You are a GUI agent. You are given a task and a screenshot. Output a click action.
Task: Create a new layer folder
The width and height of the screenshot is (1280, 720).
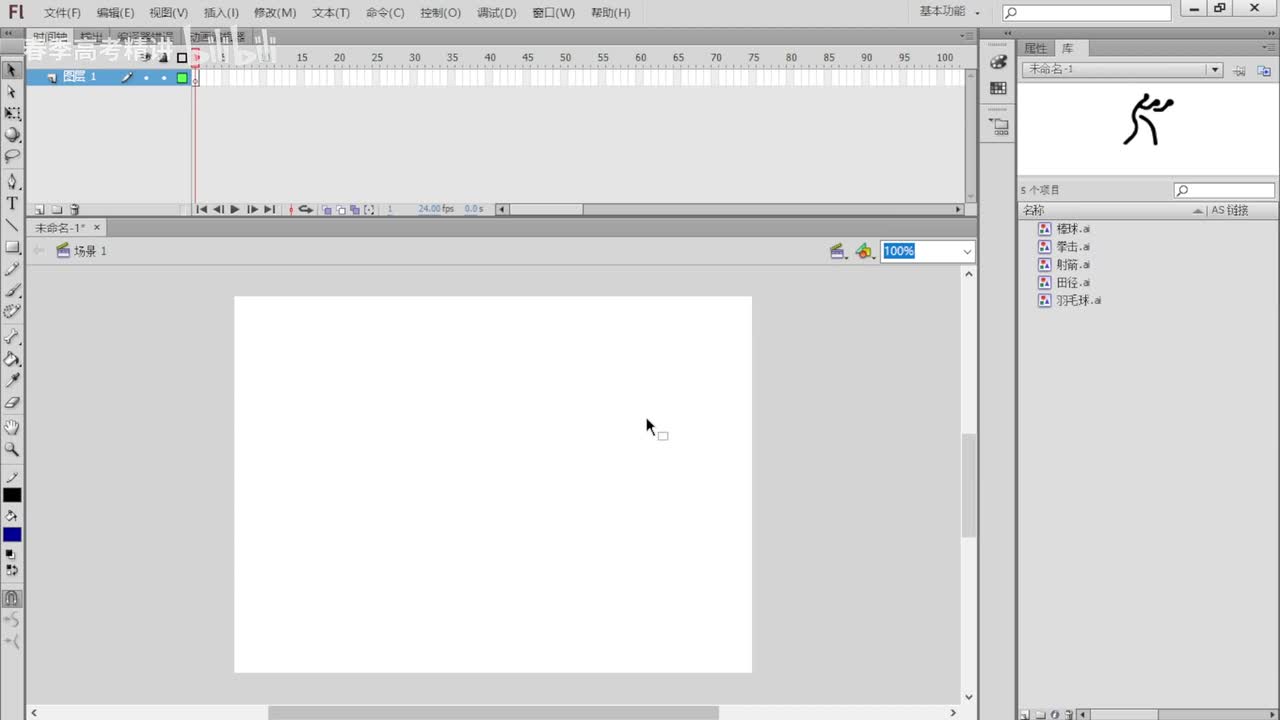coord(57,210)
